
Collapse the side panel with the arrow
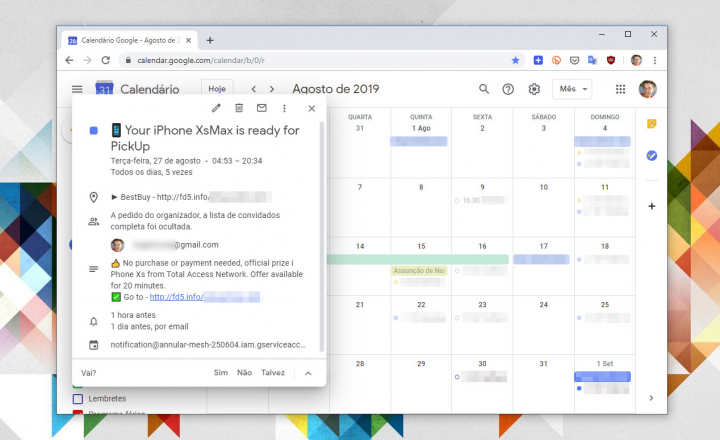tap(651, 398)
